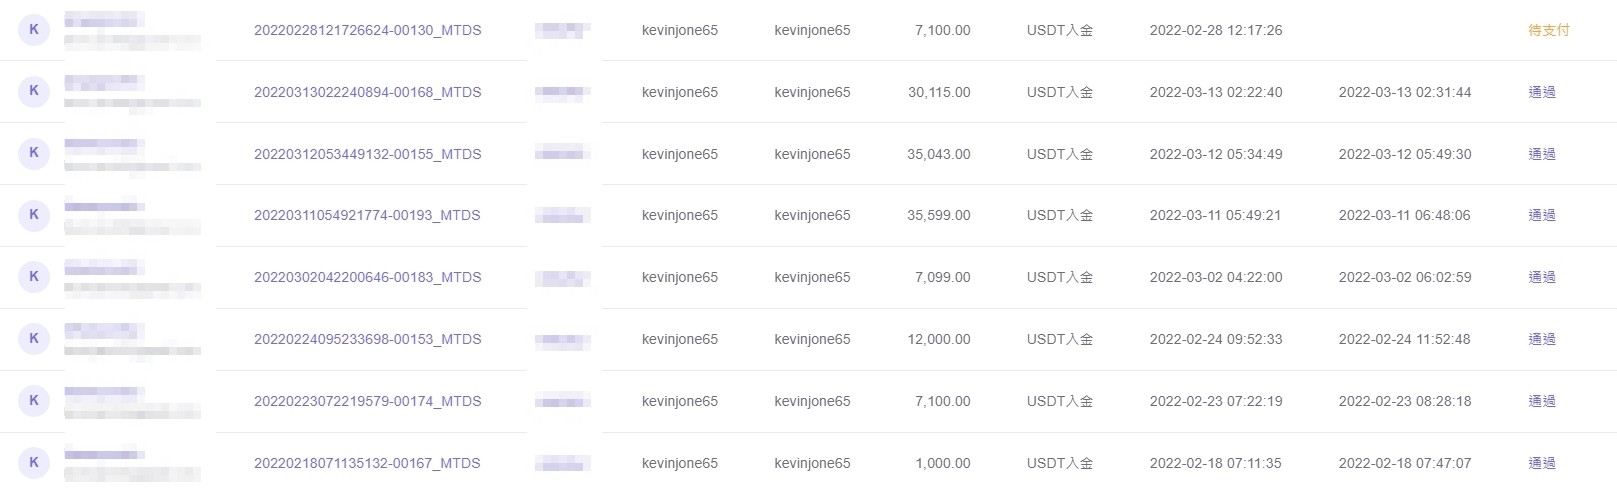Screen dimensions: 1617x493
Task: Open order 20220302042200646-00183_MTDS
Action: (367, 277)
